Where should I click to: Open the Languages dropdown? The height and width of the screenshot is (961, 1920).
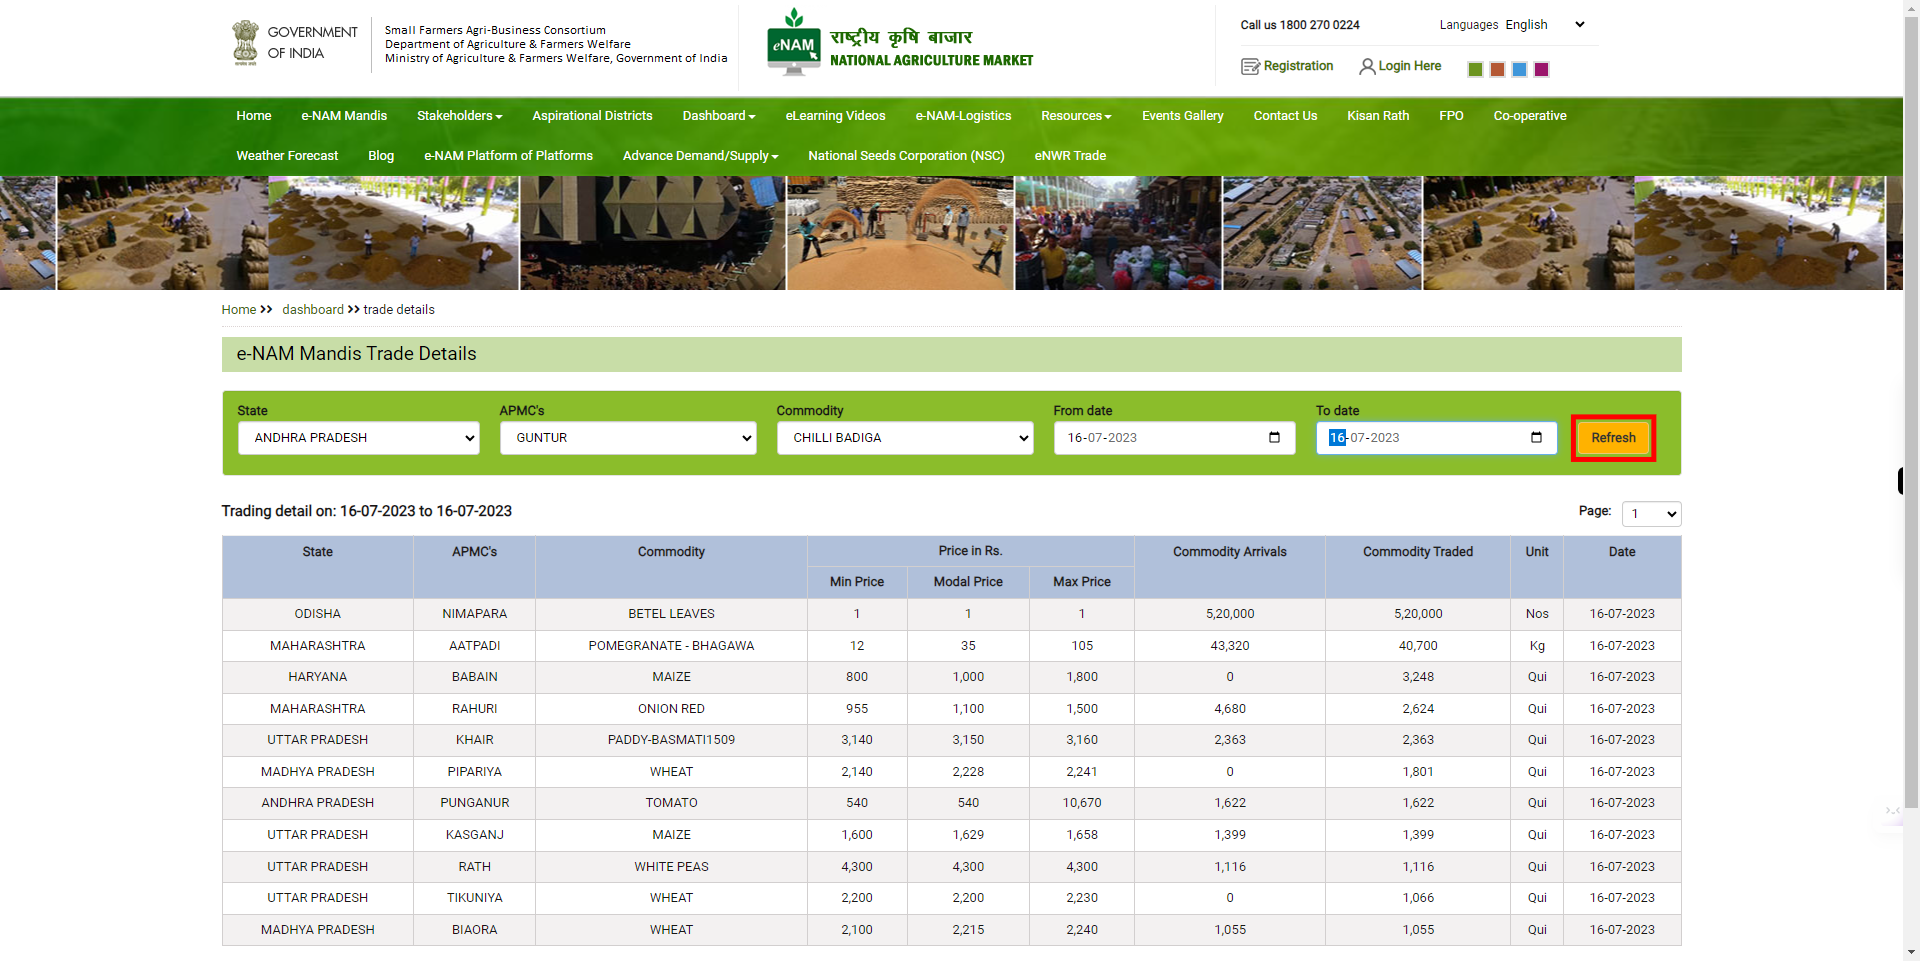(1545, 25)
